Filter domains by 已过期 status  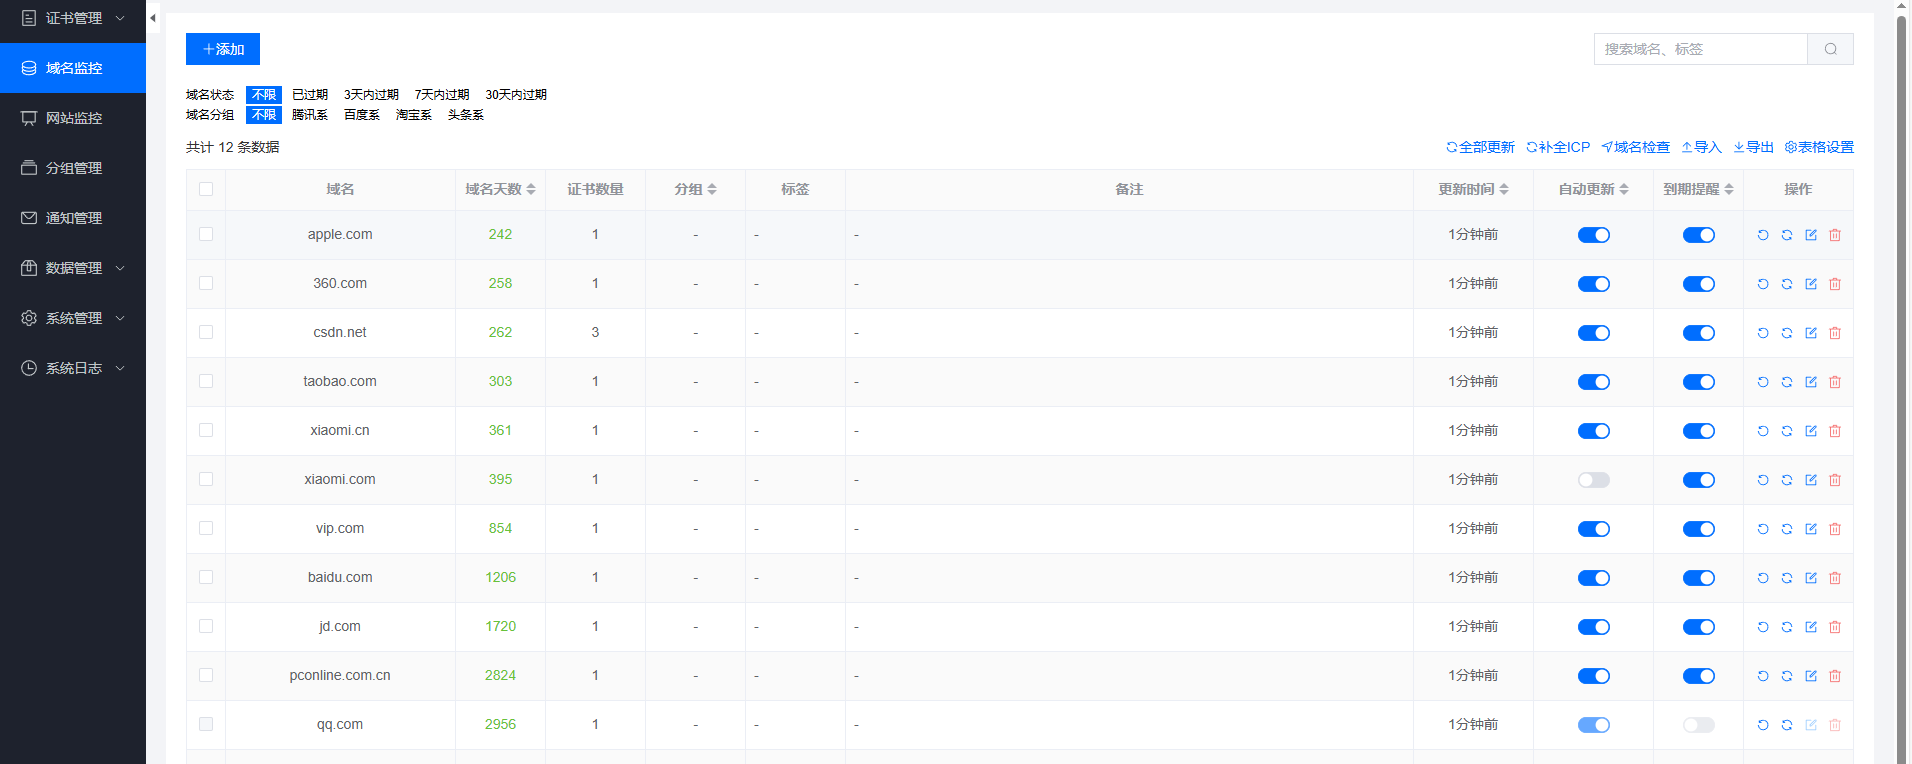pyautogui.click(x=310, y=95)
